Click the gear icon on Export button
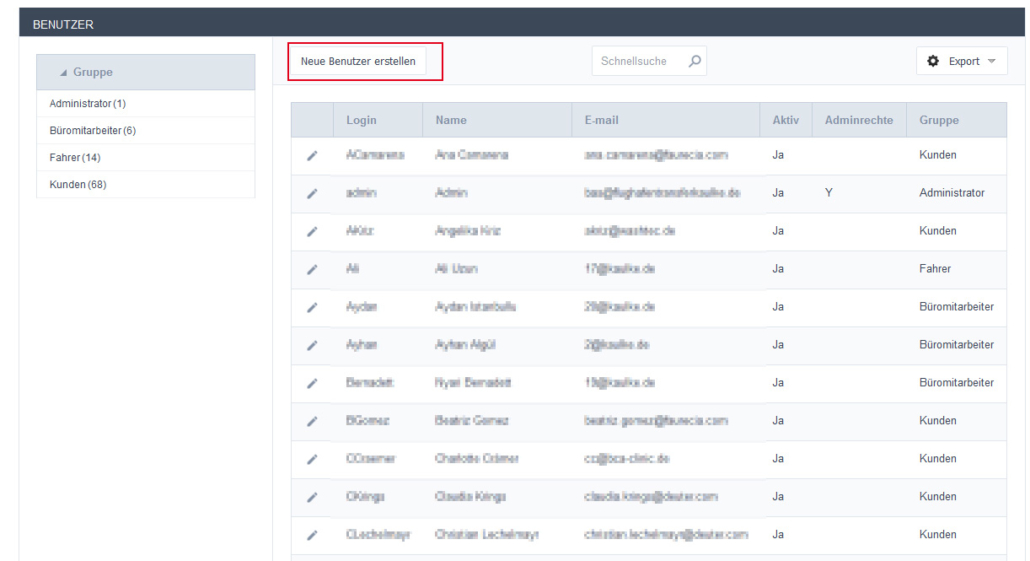 935,62
